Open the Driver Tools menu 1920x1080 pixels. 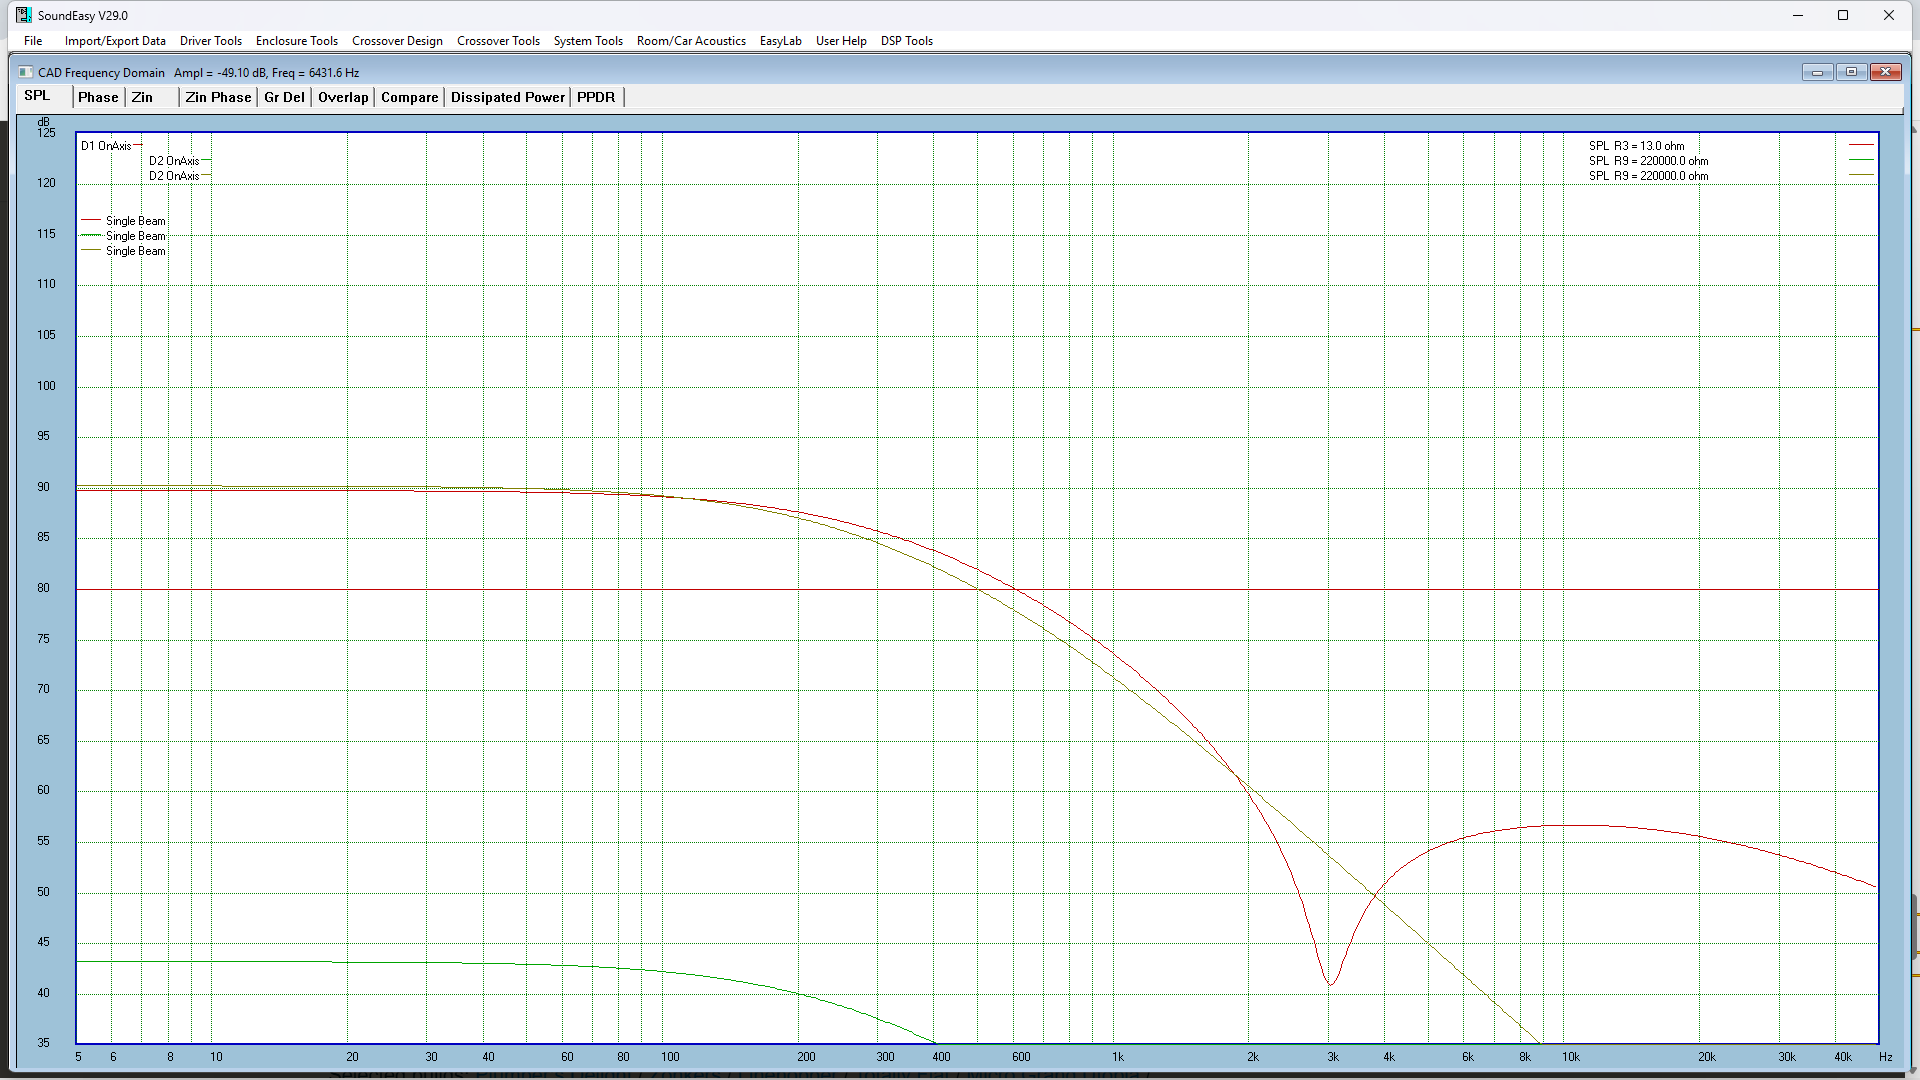coord(211,41)
